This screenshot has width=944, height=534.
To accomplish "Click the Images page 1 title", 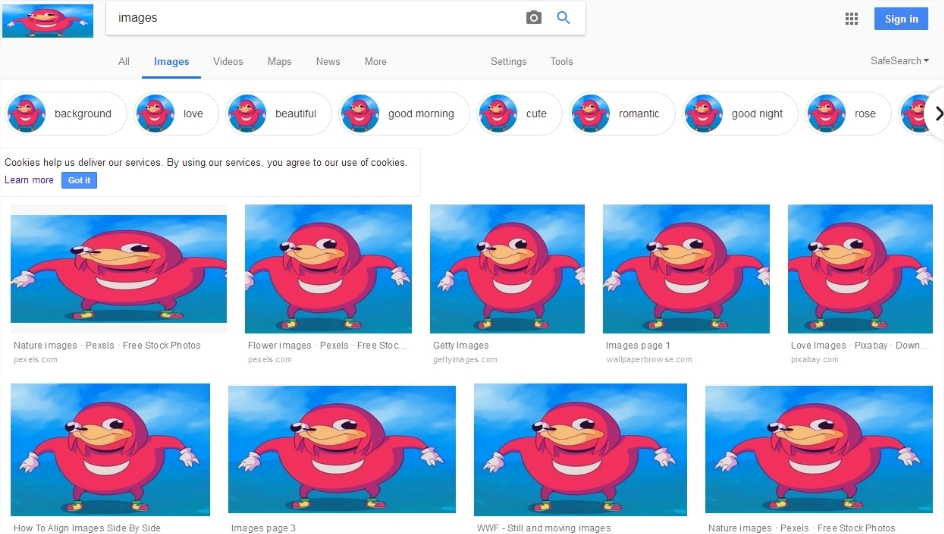I will (x=638, y=346).
